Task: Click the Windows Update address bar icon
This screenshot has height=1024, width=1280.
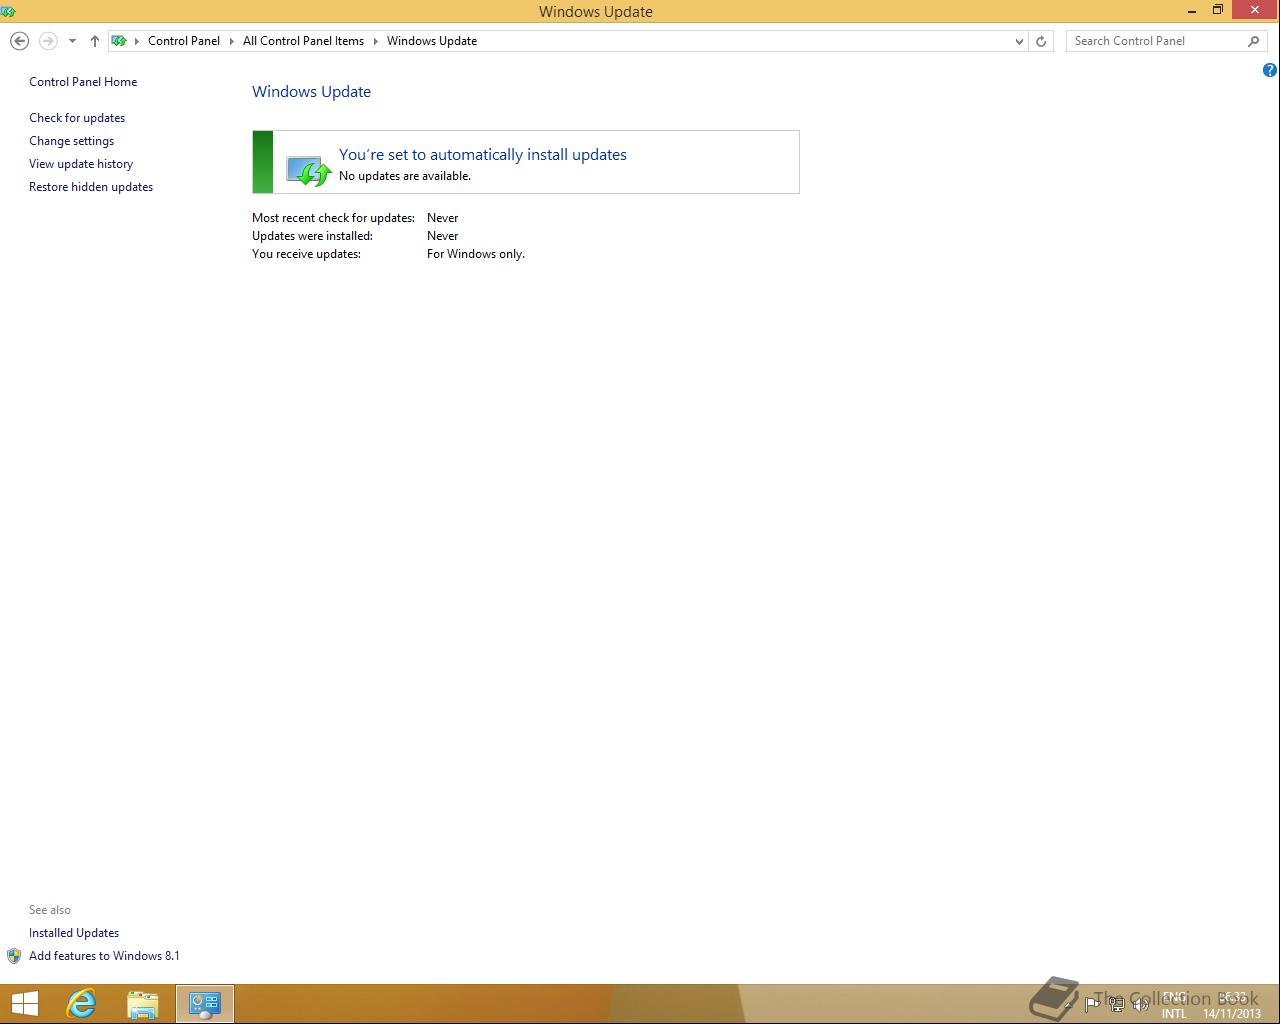Action: click(119, 41)
